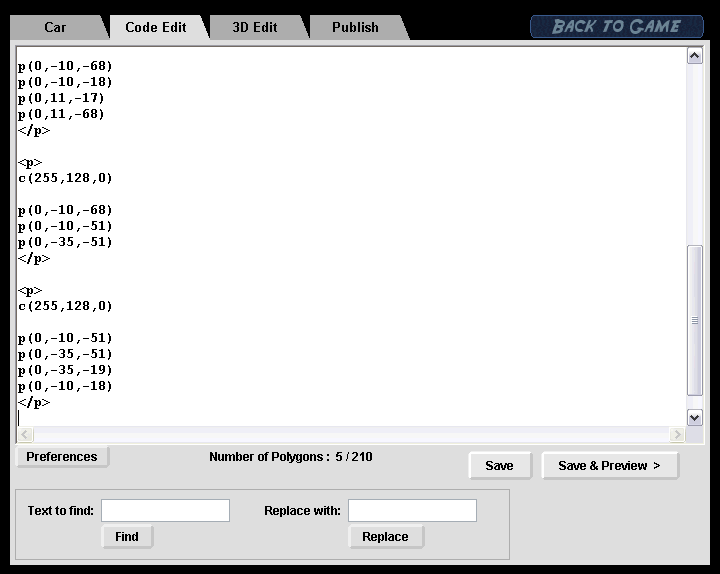The image size is (720, 574).
Task: Open Preferences
Action: click(x=62, y=457)
